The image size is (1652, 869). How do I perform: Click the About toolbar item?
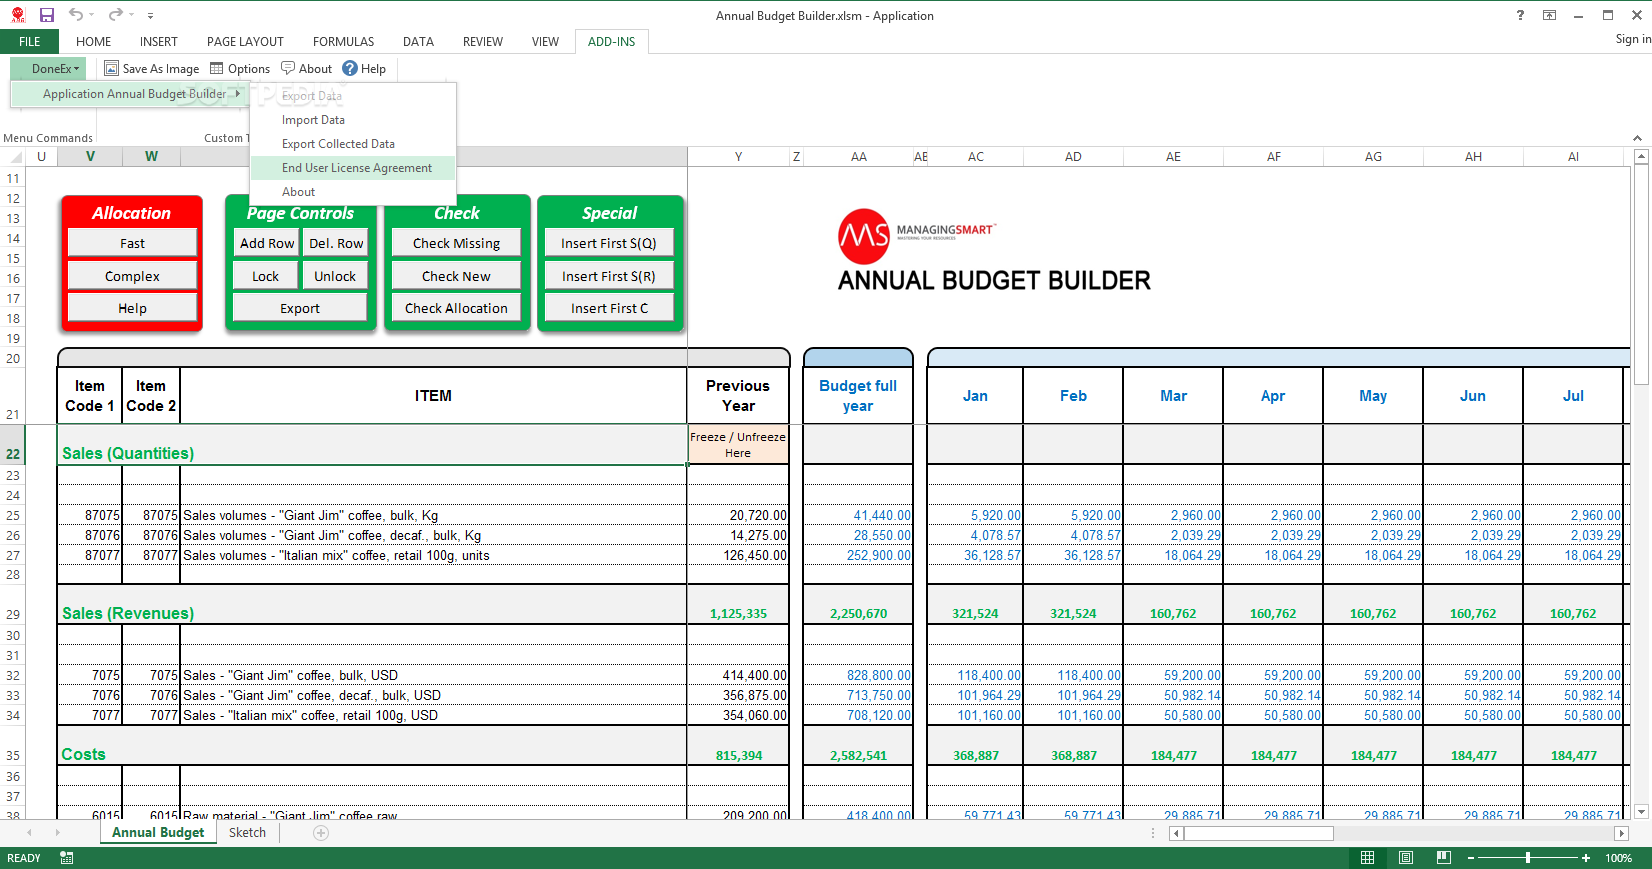click(306, 69)
